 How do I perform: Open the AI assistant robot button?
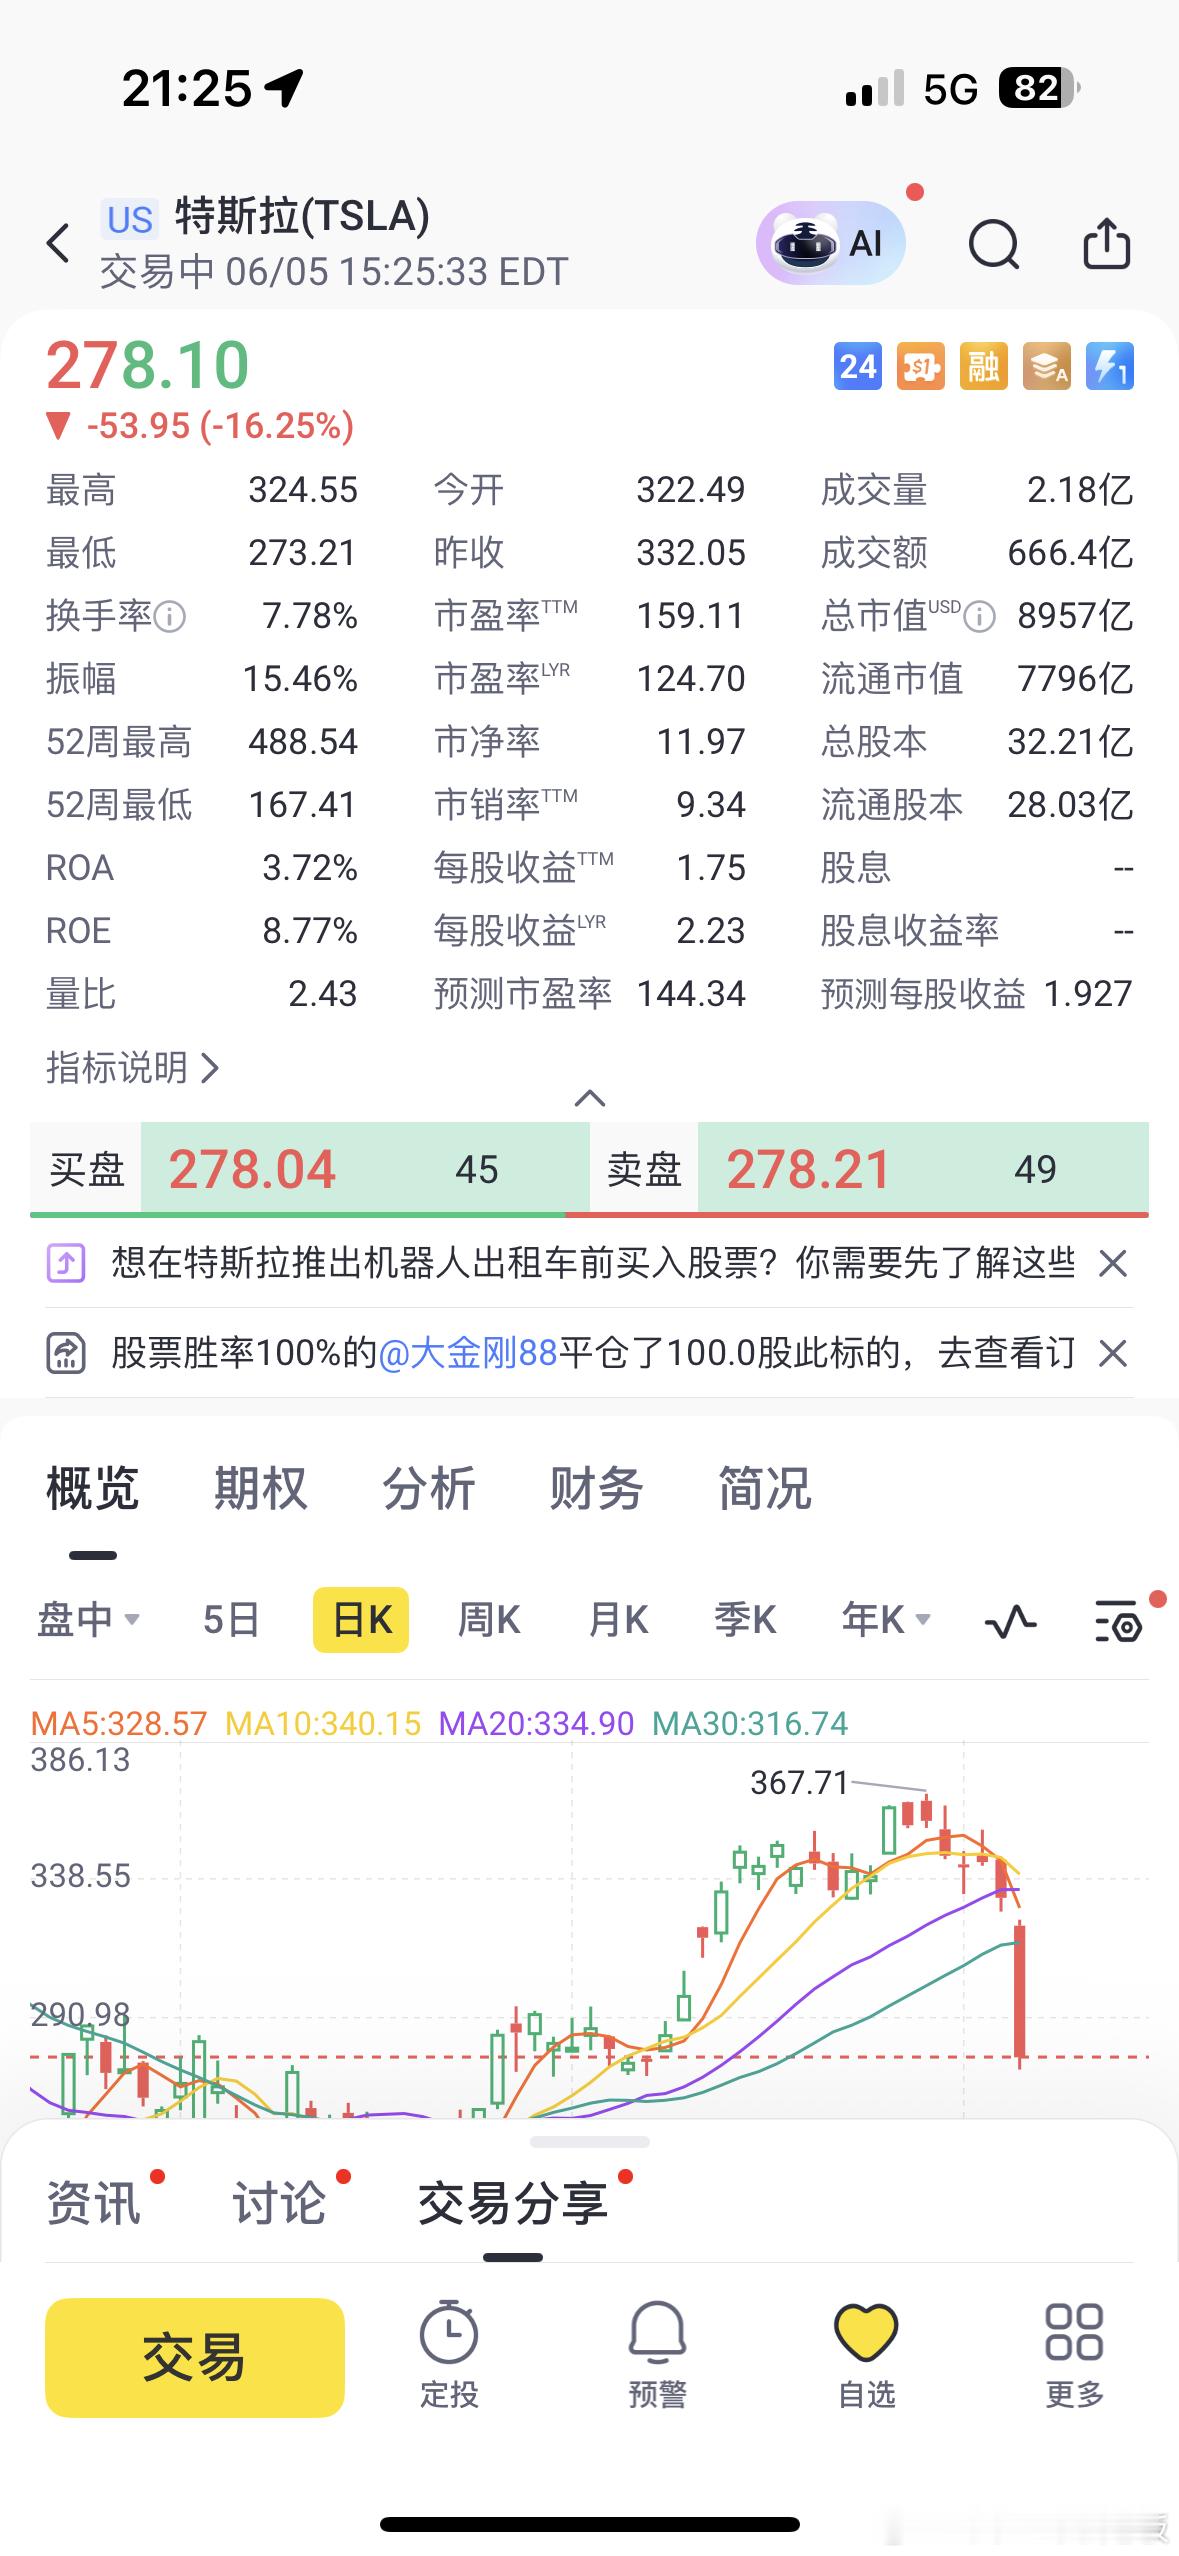pos(831,243)
